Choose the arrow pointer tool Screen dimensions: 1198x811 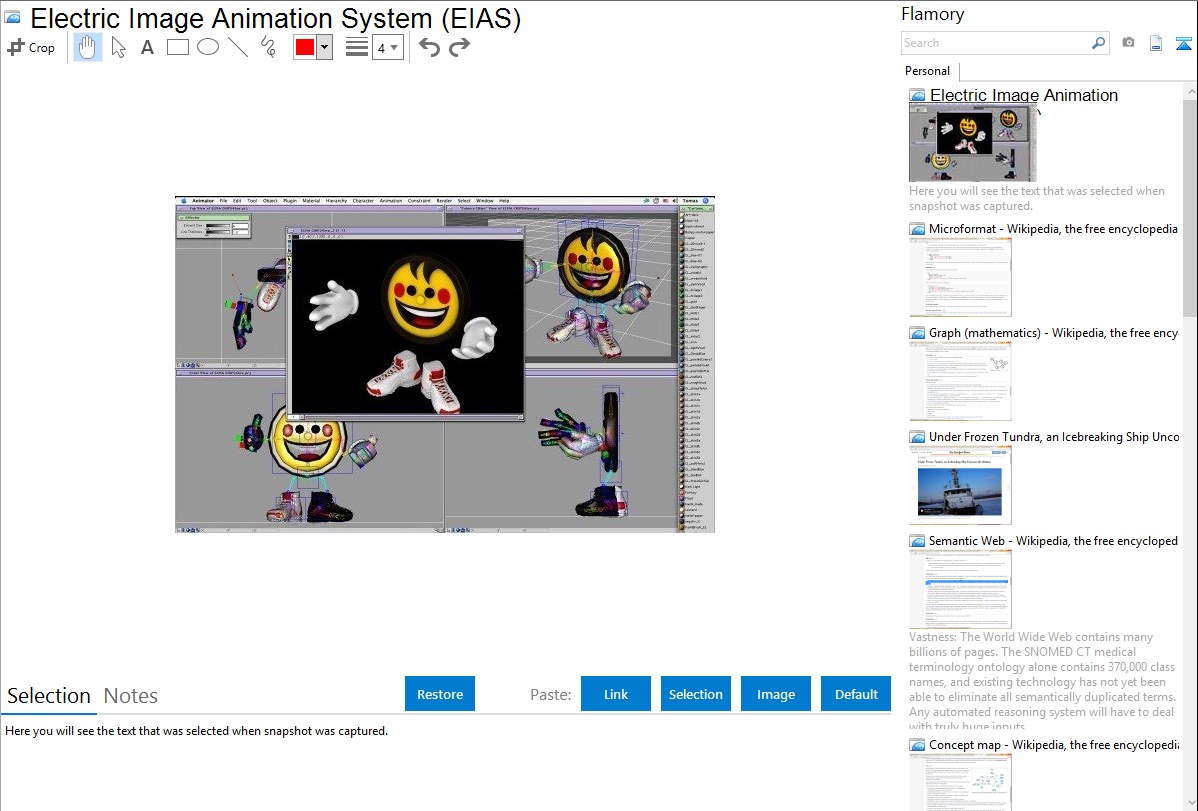point(118,47)
